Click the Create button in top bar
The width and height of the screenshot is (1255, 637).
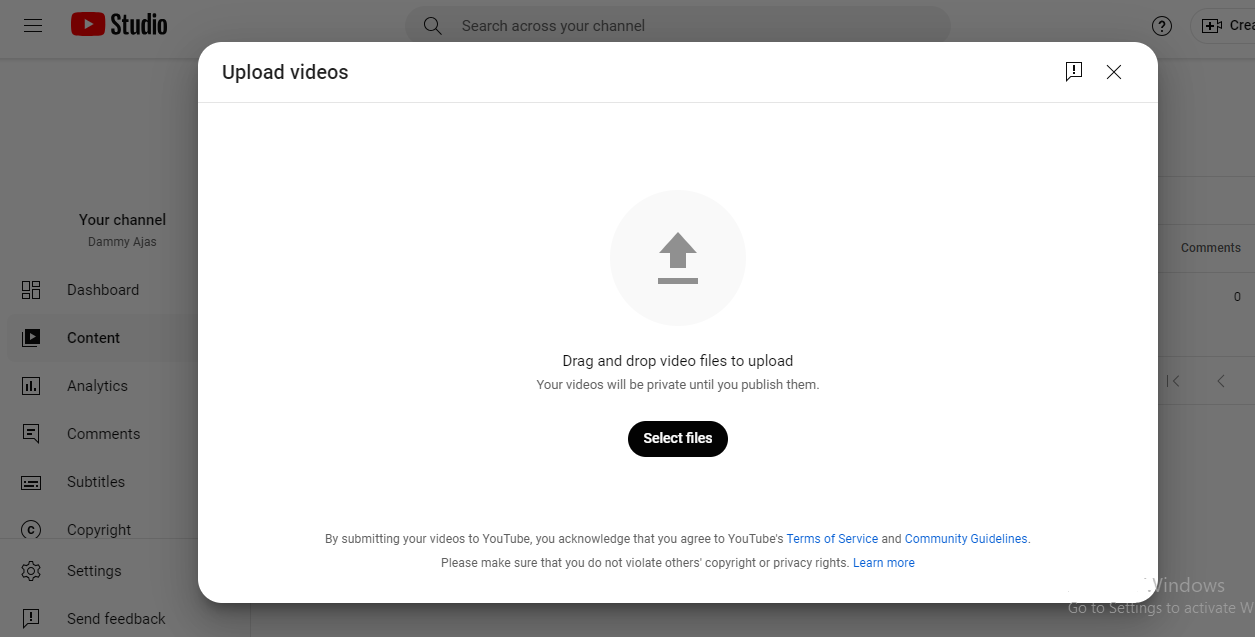(x=1226, y=26)
